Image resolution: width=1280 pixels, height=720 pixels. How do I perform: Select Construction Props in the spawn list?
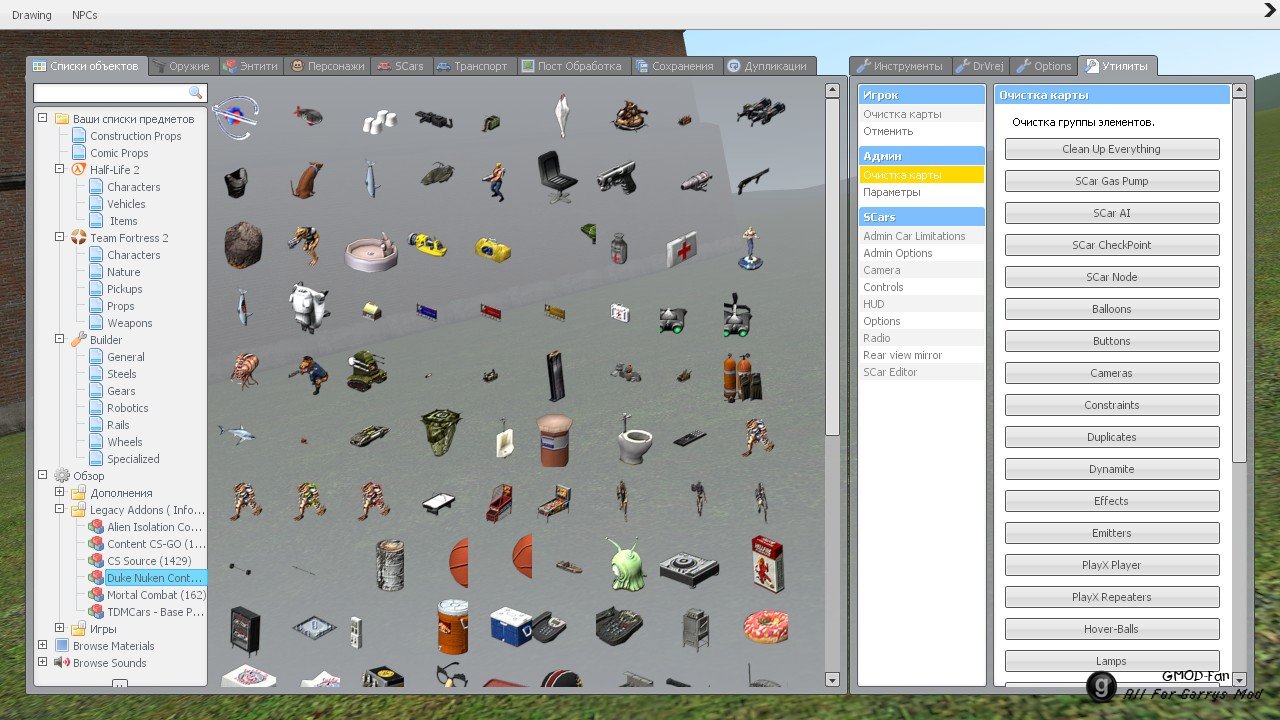click(x=136, y=135)
